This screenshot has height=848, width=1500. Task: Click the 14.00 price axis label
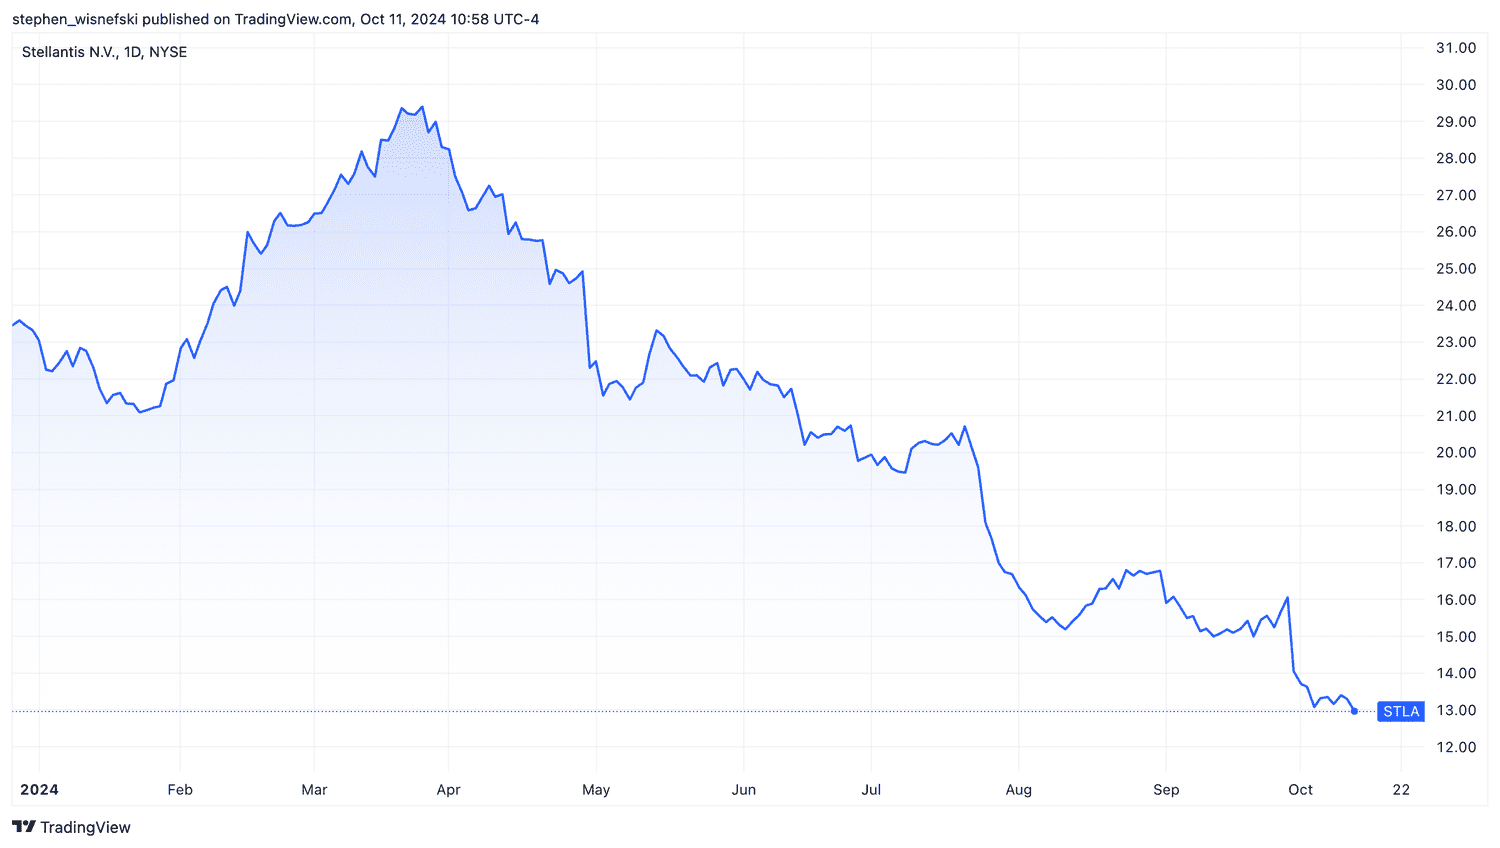(x=1456, y=674)
